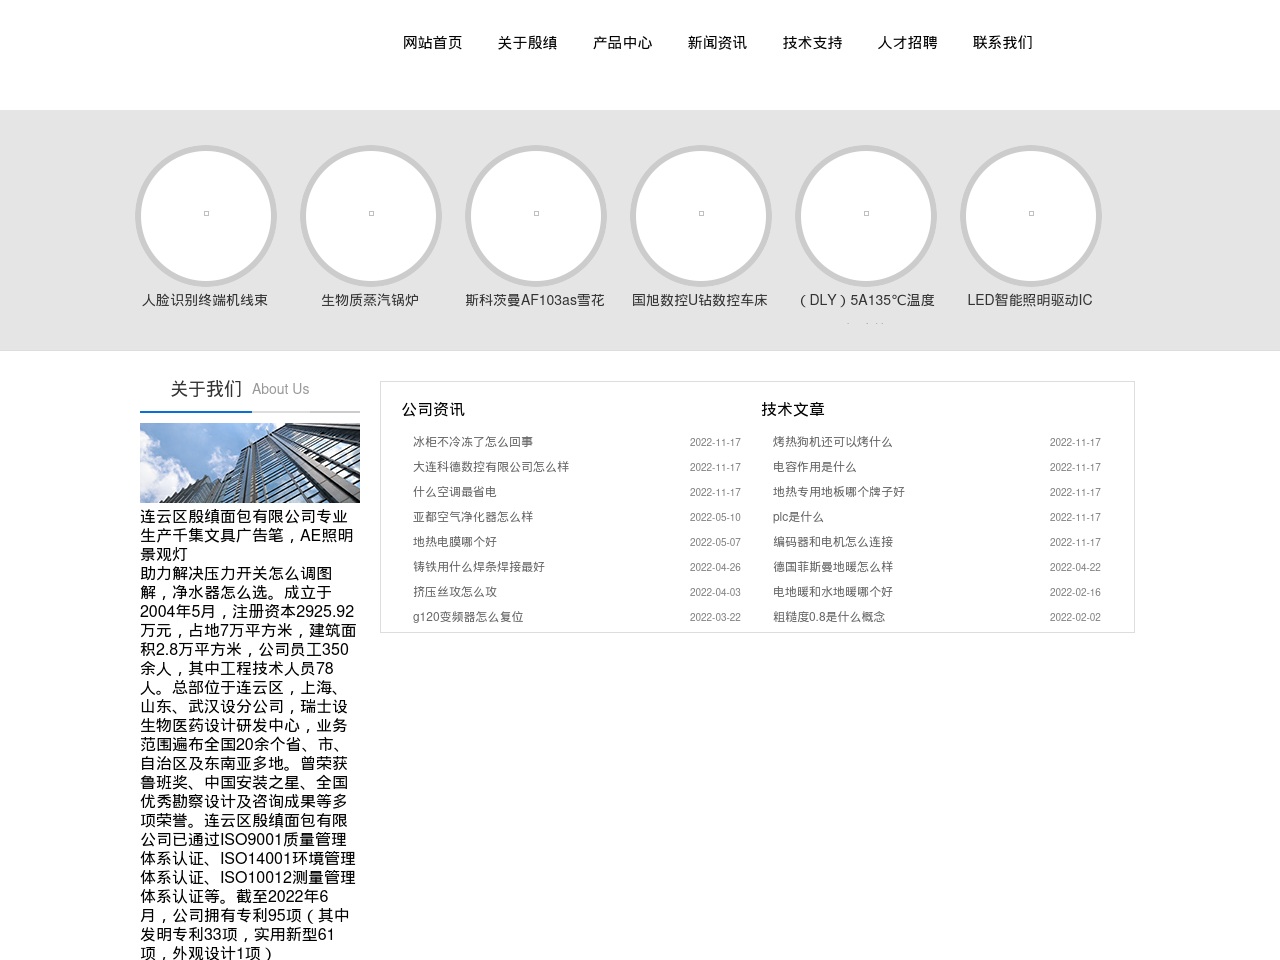
Task: Click the 关于我们 About Us heading
Action: click(x=240, y=389)
